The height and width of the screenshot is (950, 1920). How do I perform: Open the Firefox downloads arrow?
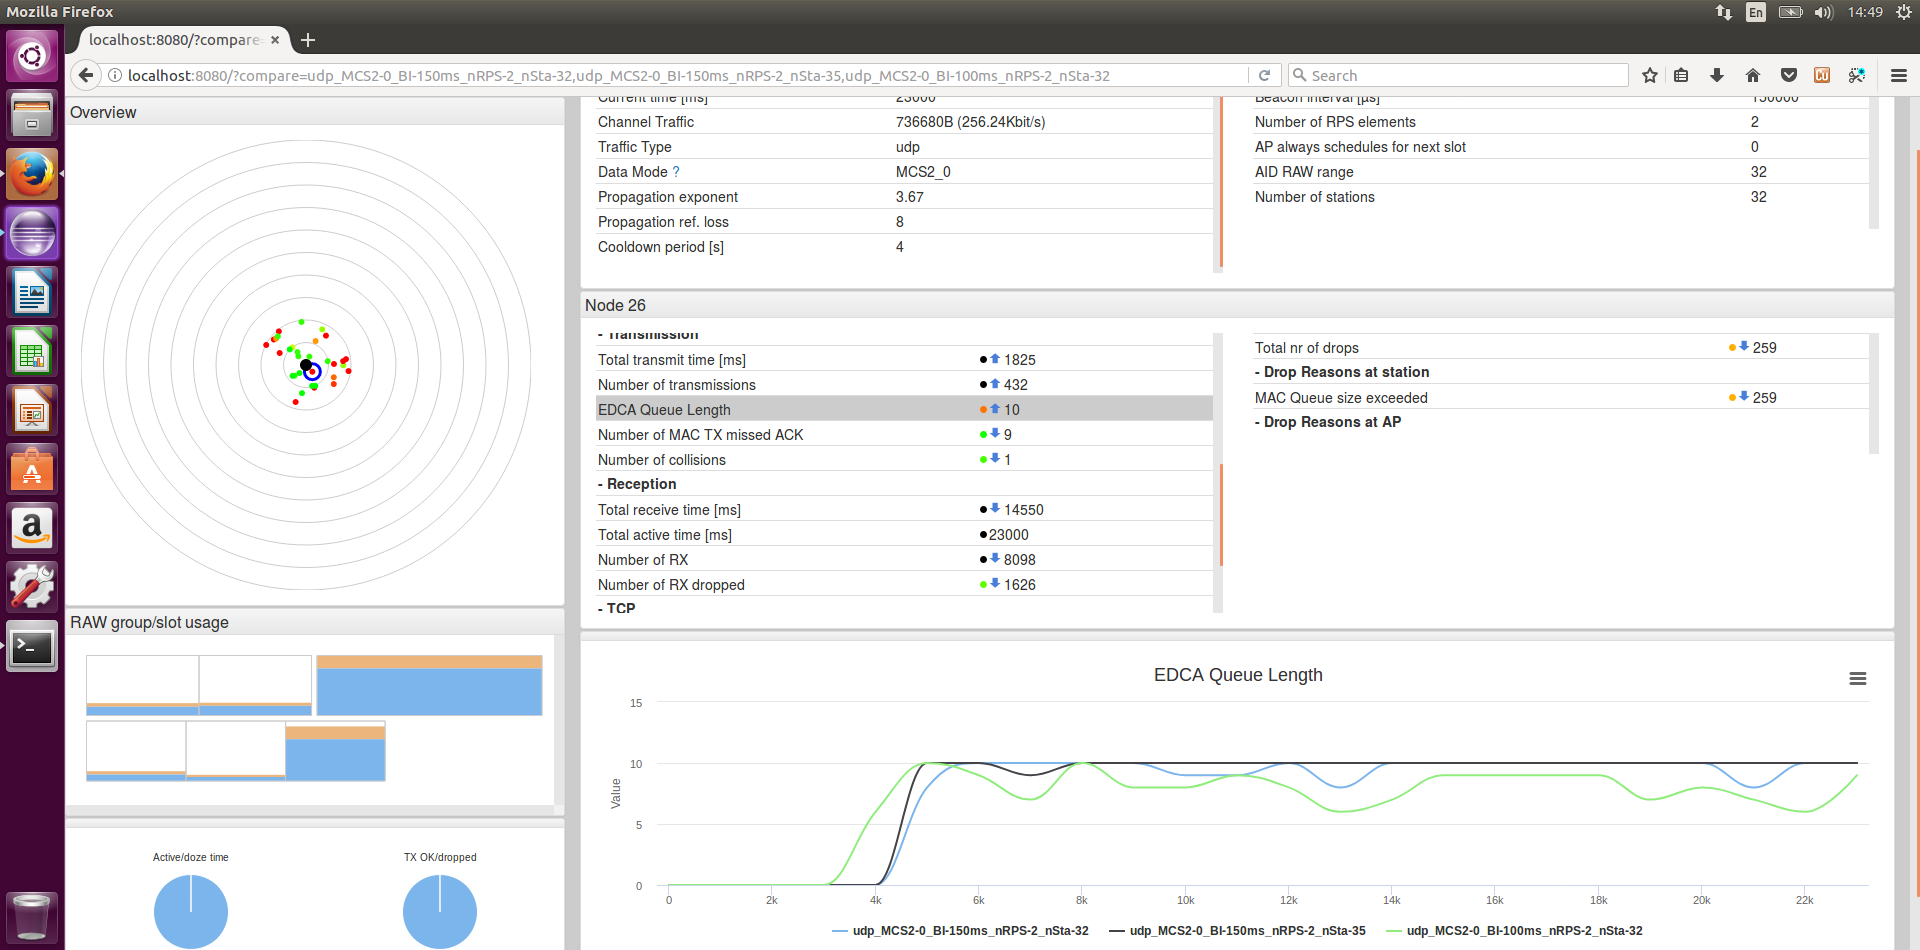coord(1717,75)
